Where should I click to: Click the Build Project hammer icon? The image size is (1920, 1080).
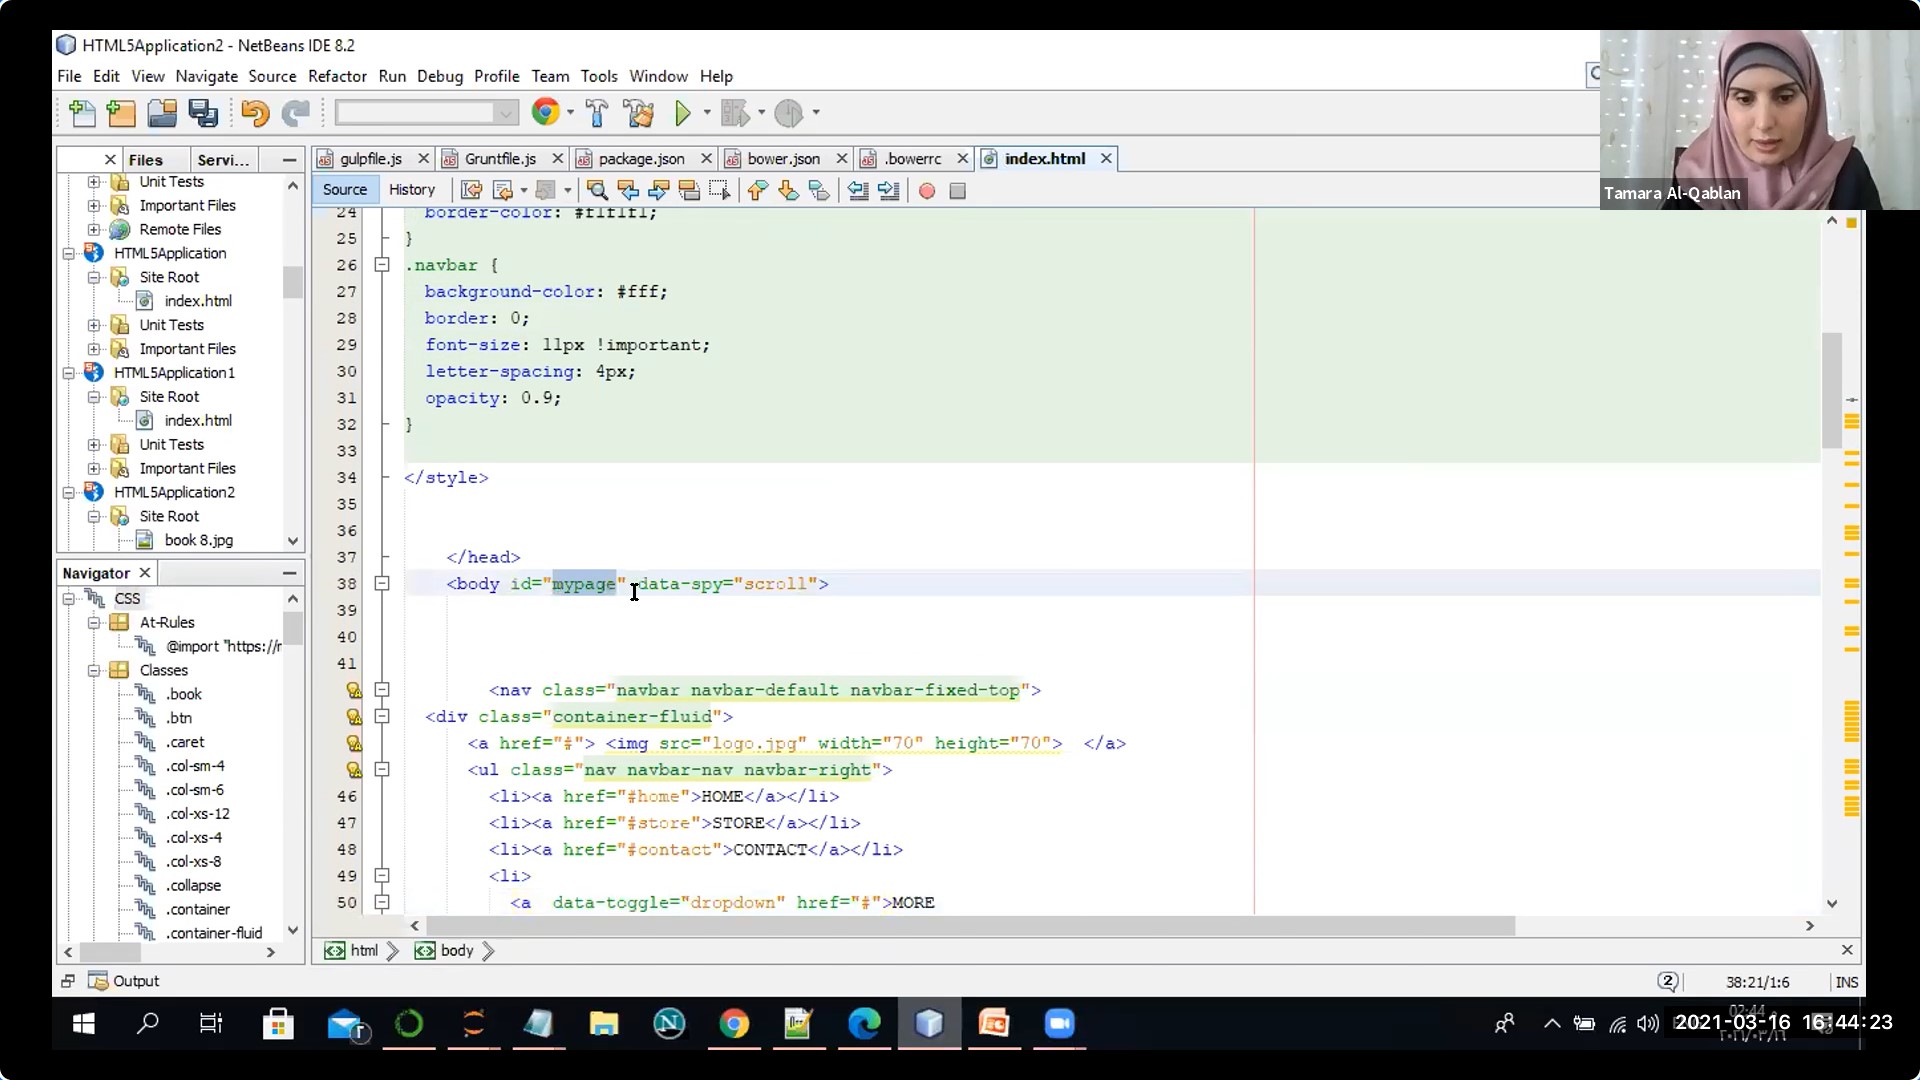point(597,113)
